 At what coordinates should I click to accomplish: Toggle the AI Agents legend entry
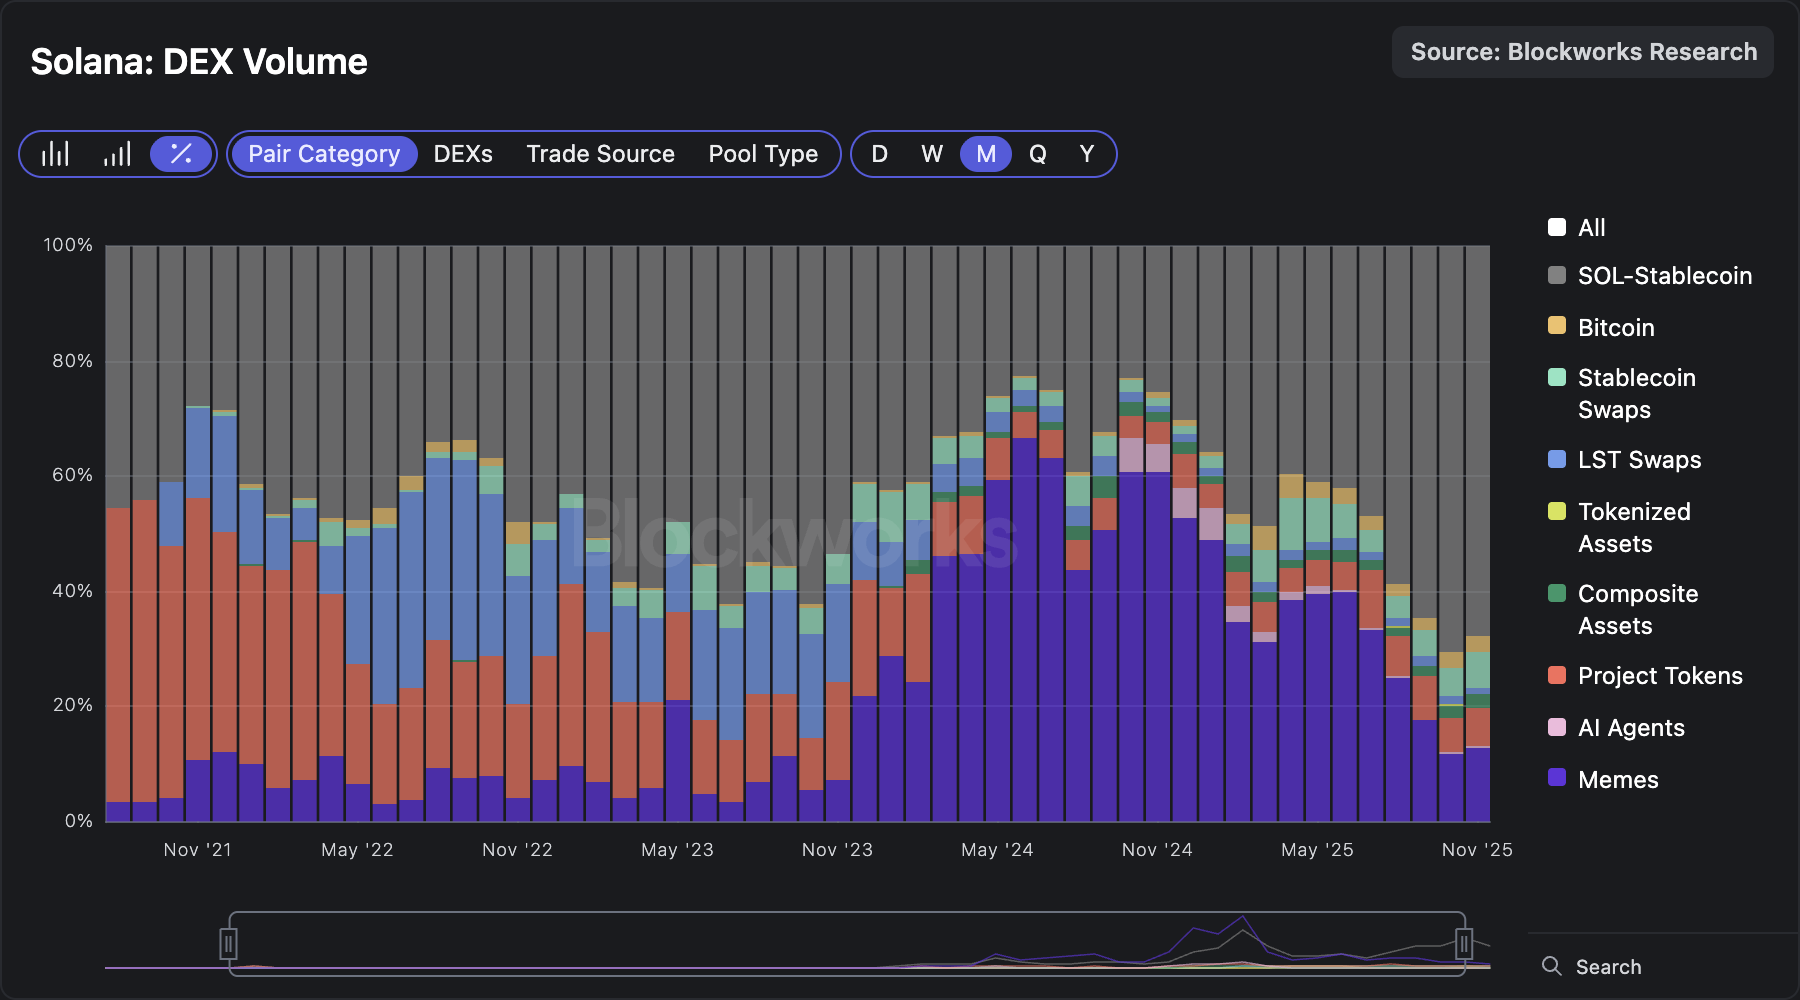pyautogui.click(x=1630, y=728)
